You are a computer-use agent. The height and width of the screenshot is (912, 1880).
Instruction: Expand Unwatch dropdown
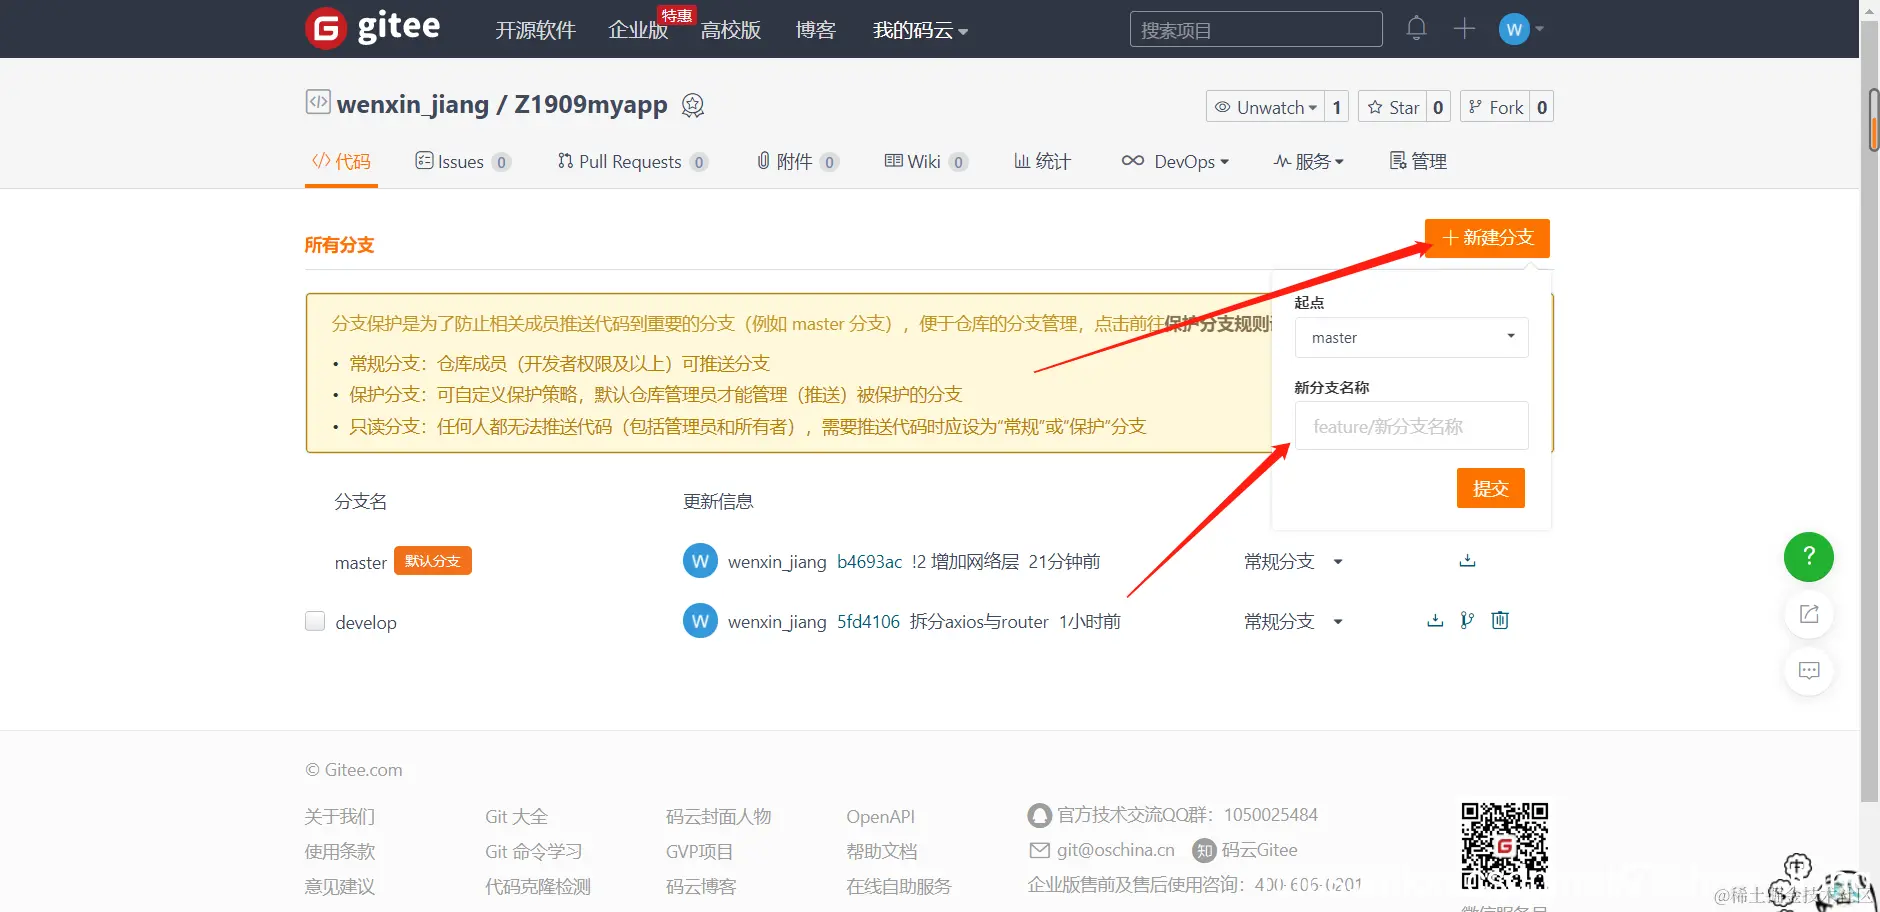pos(1265,107)
